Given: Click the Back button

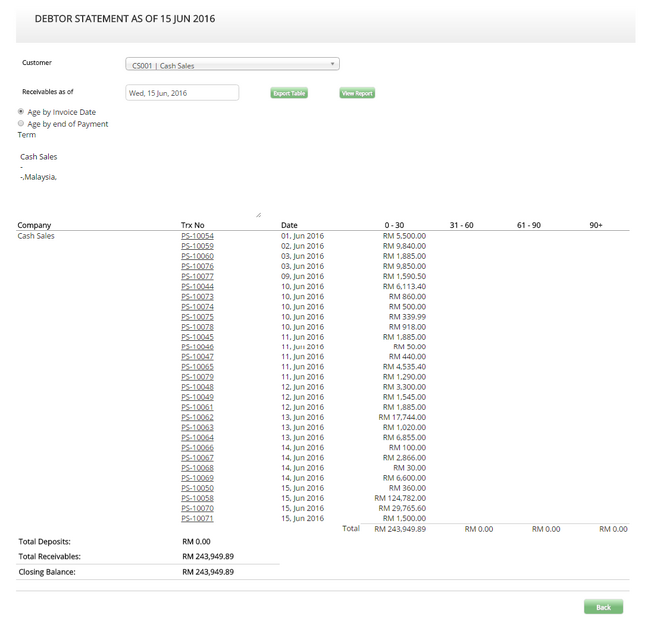Looking at the screenshot, I should click(x=603, y=607).
